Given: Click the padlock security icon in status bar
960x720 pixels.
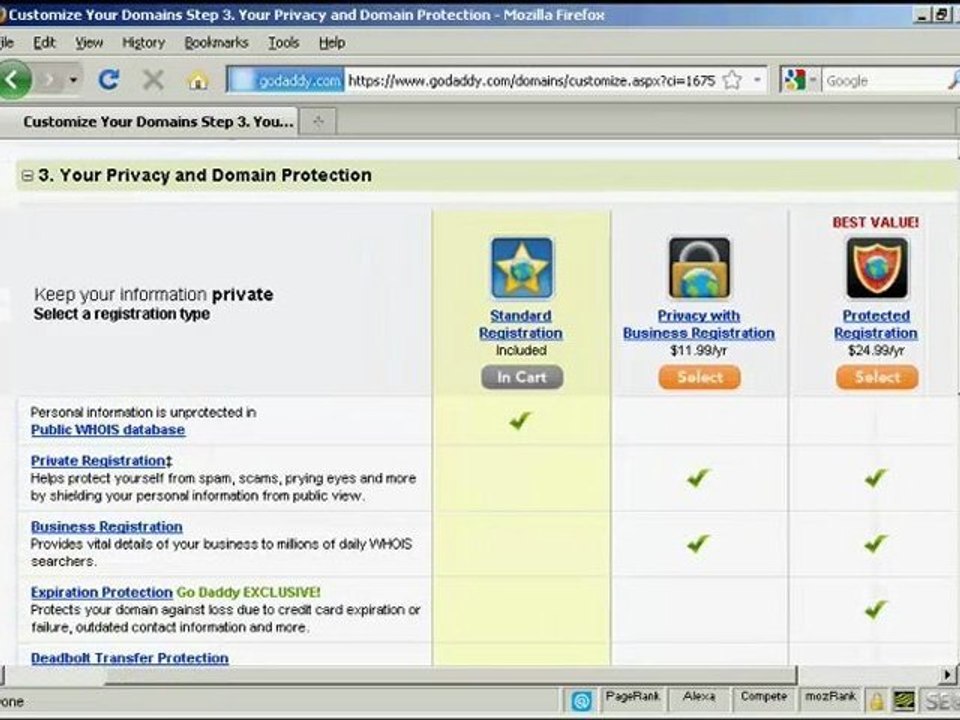Looking at the screenshot, I should click(877, 701).
